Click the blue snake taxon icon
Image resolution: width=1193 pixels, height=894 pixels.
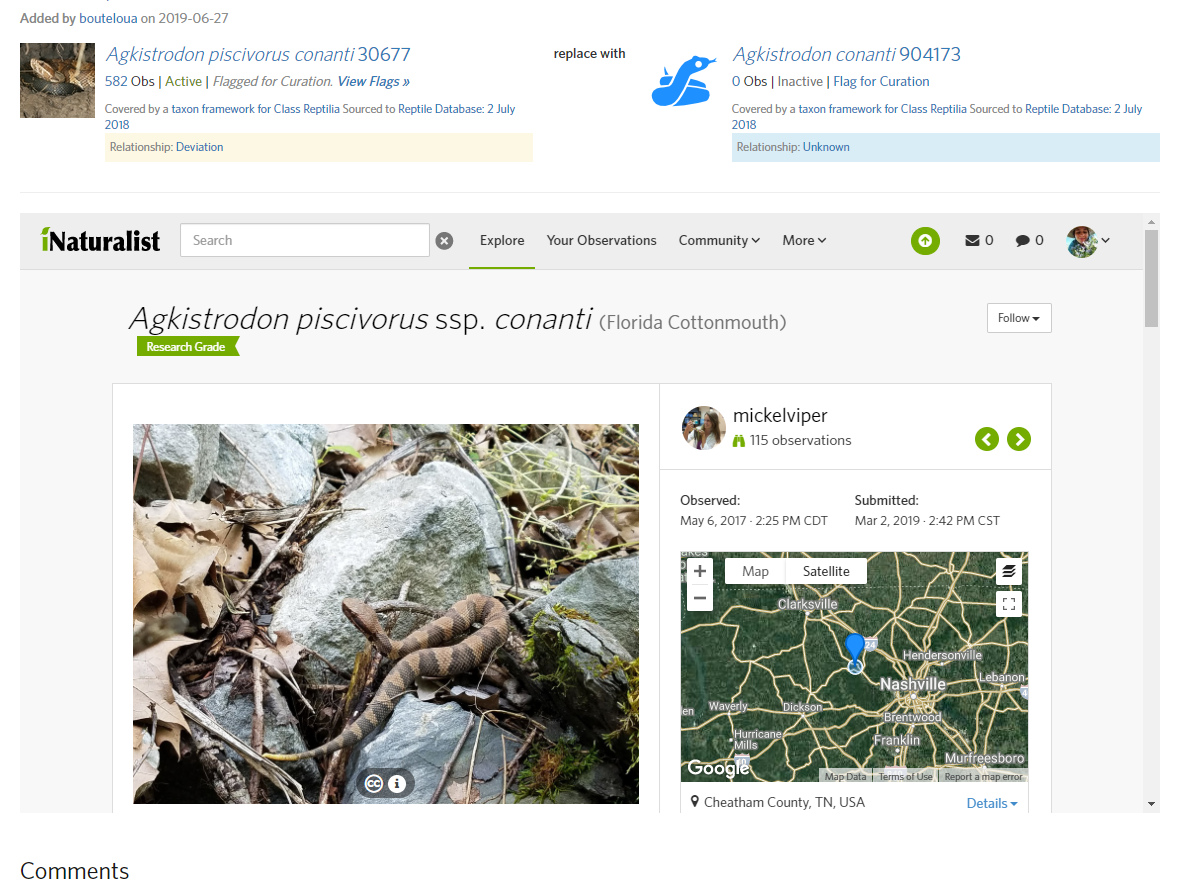(683, 81)
